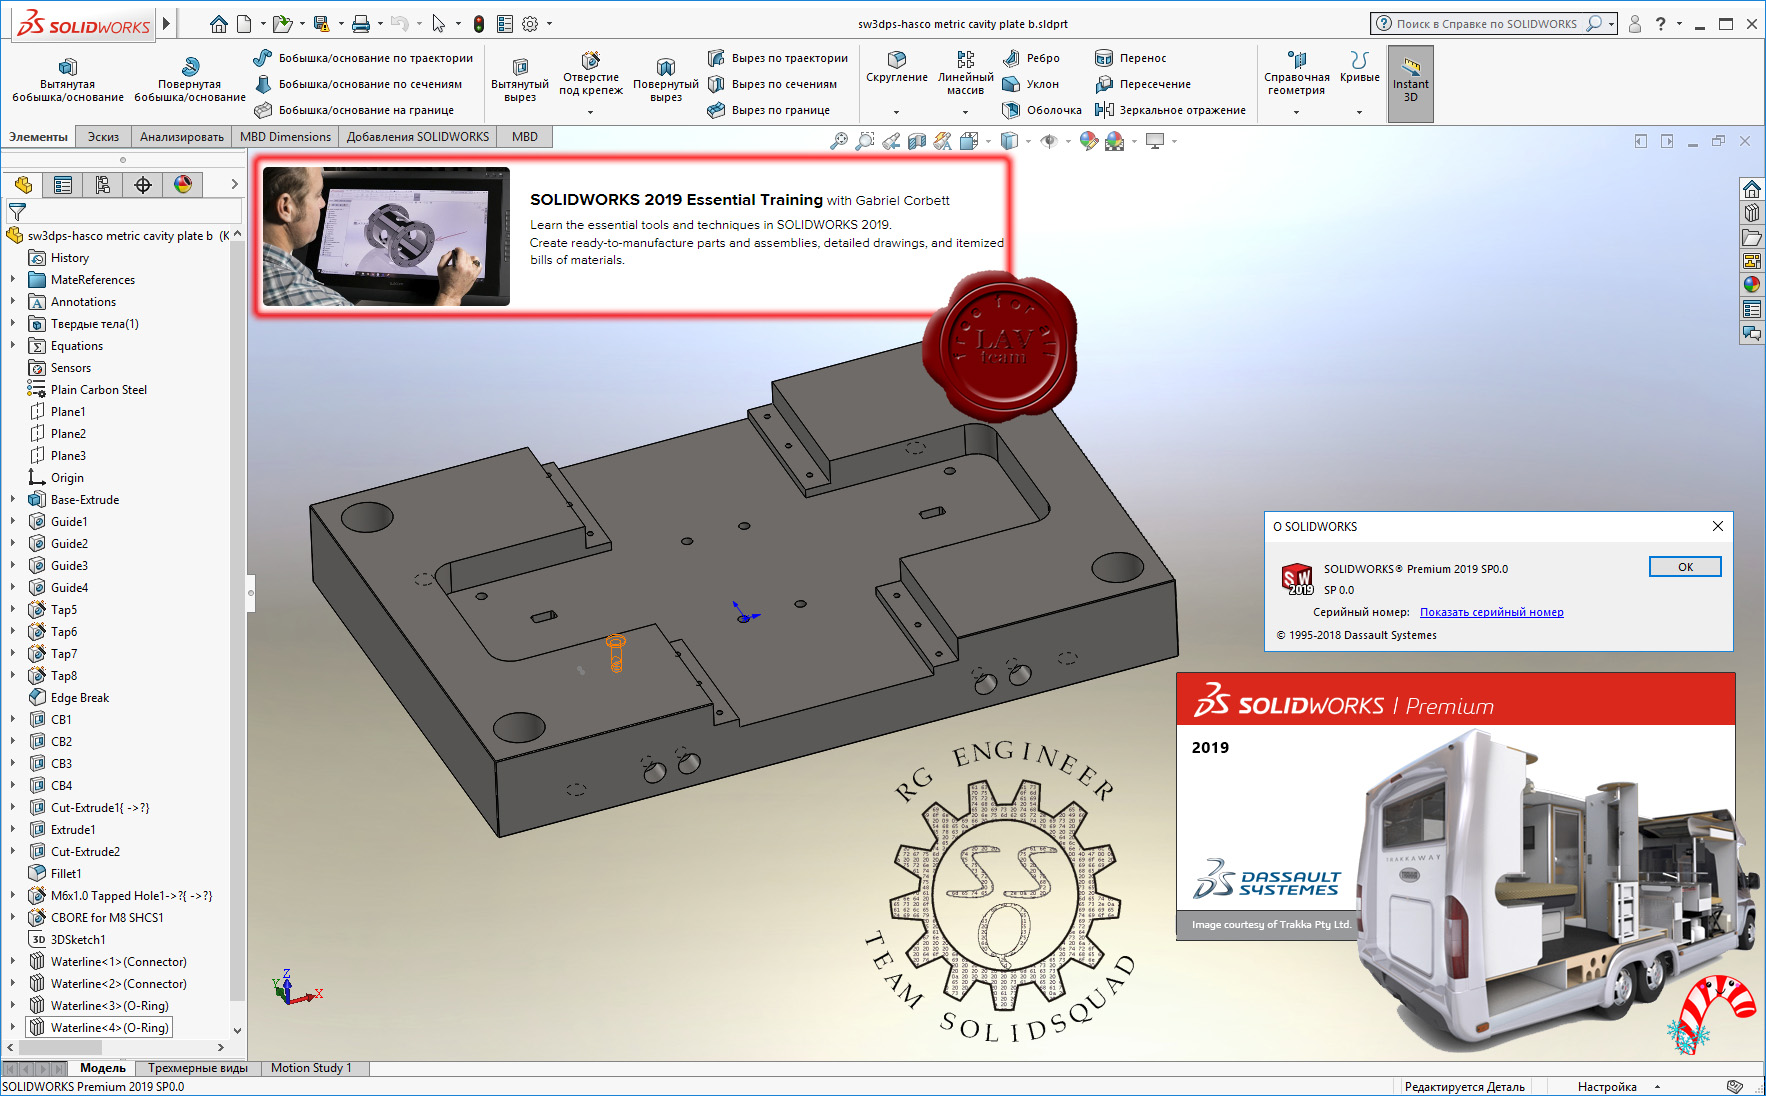Open the Трехмерные виды tab
This screenshot has width=1766, height=1096.
[198, 1068]
